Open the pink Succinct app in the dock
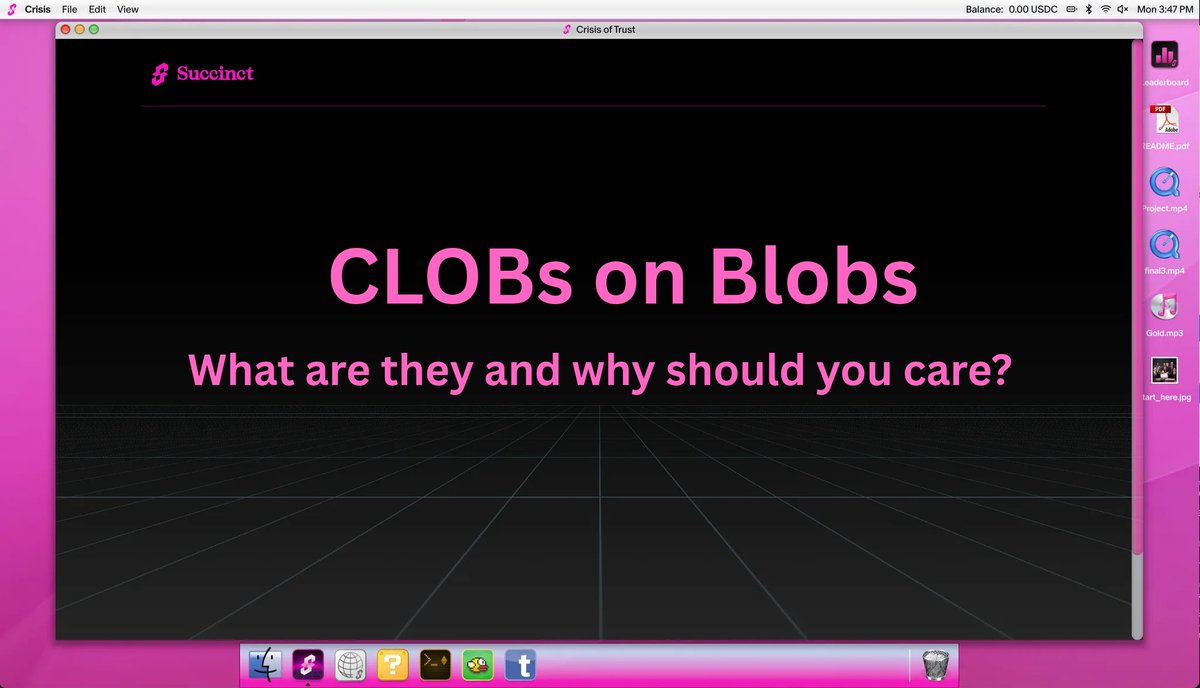The height and width of the screenshot is (688, 1200). click(x=308, y=664)
